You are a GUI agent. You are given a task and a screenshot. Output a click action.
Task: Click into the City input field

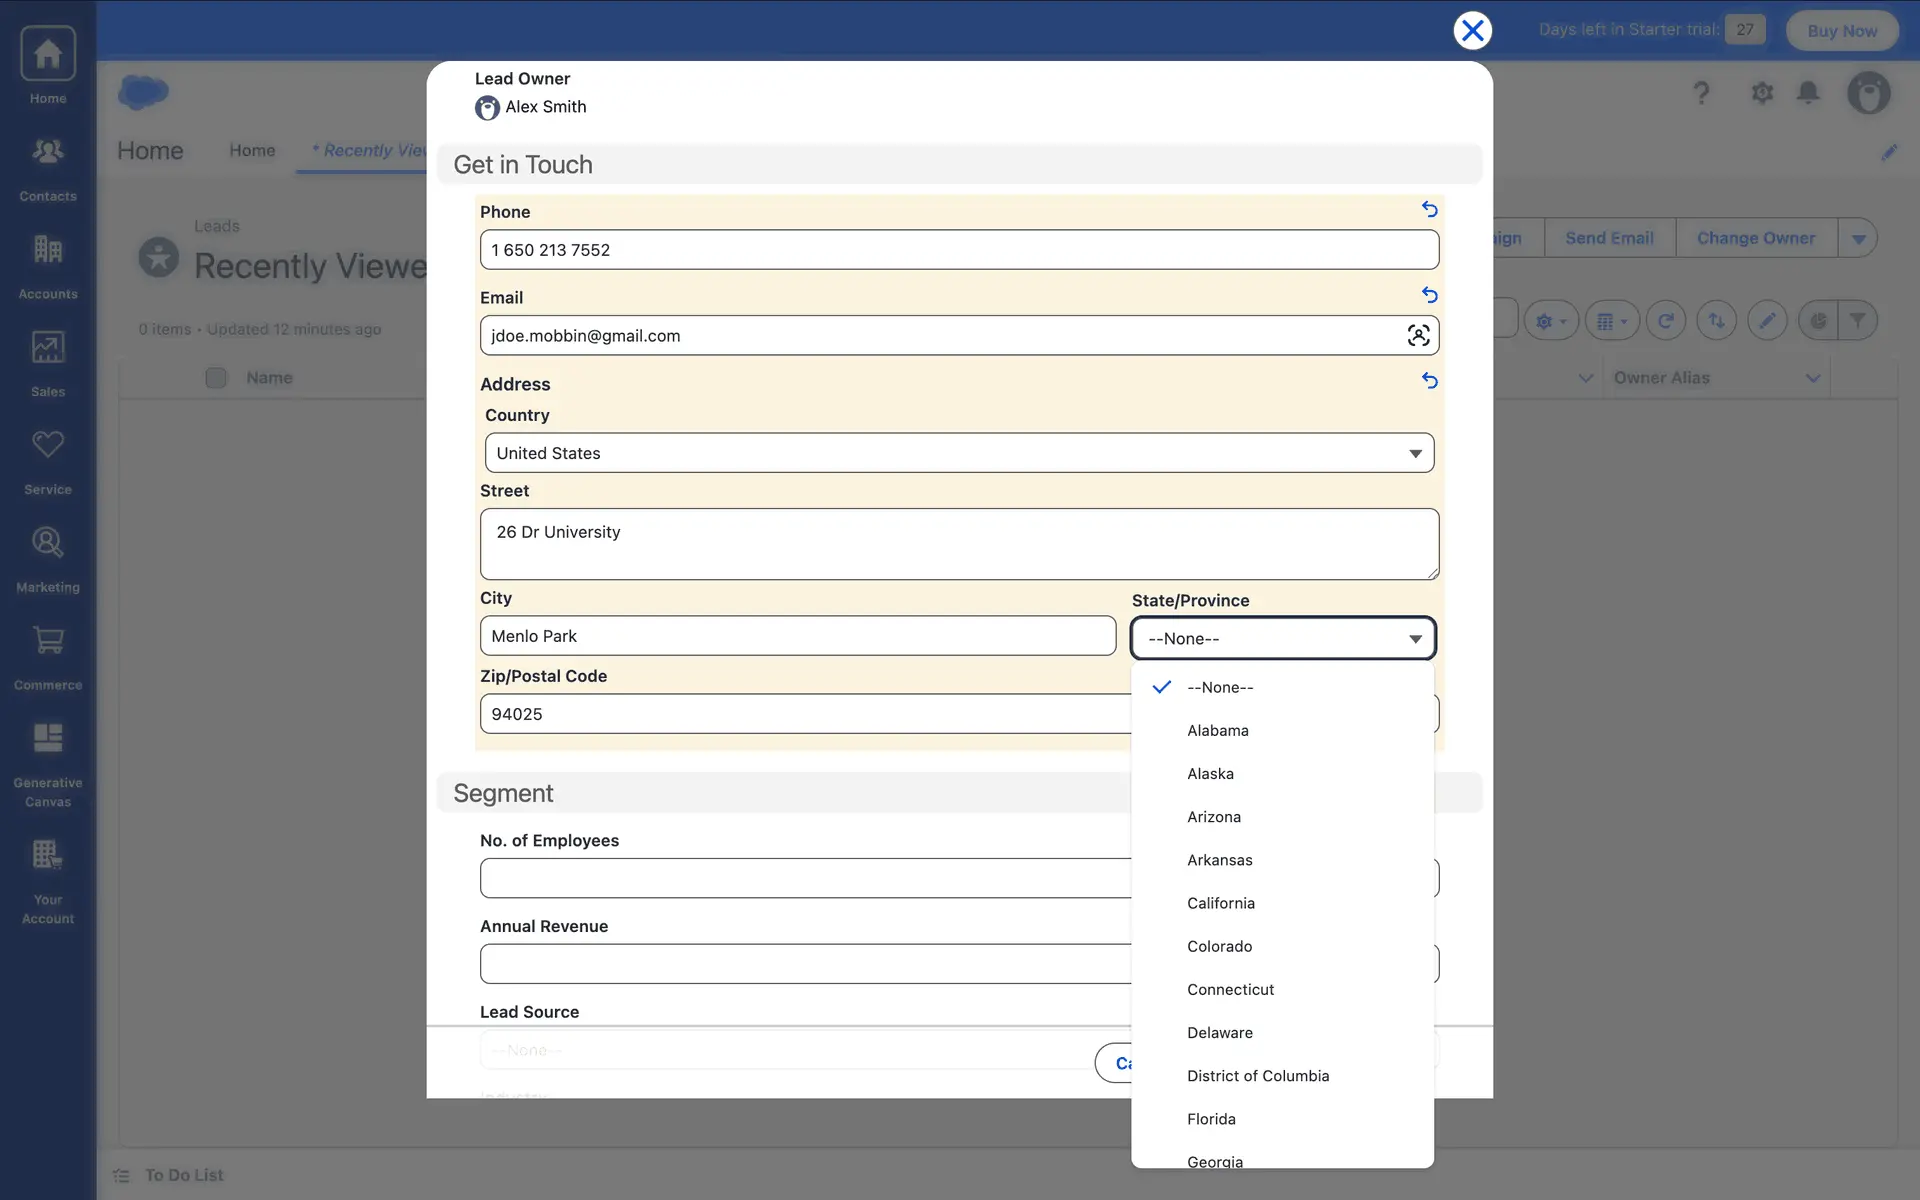797,636
